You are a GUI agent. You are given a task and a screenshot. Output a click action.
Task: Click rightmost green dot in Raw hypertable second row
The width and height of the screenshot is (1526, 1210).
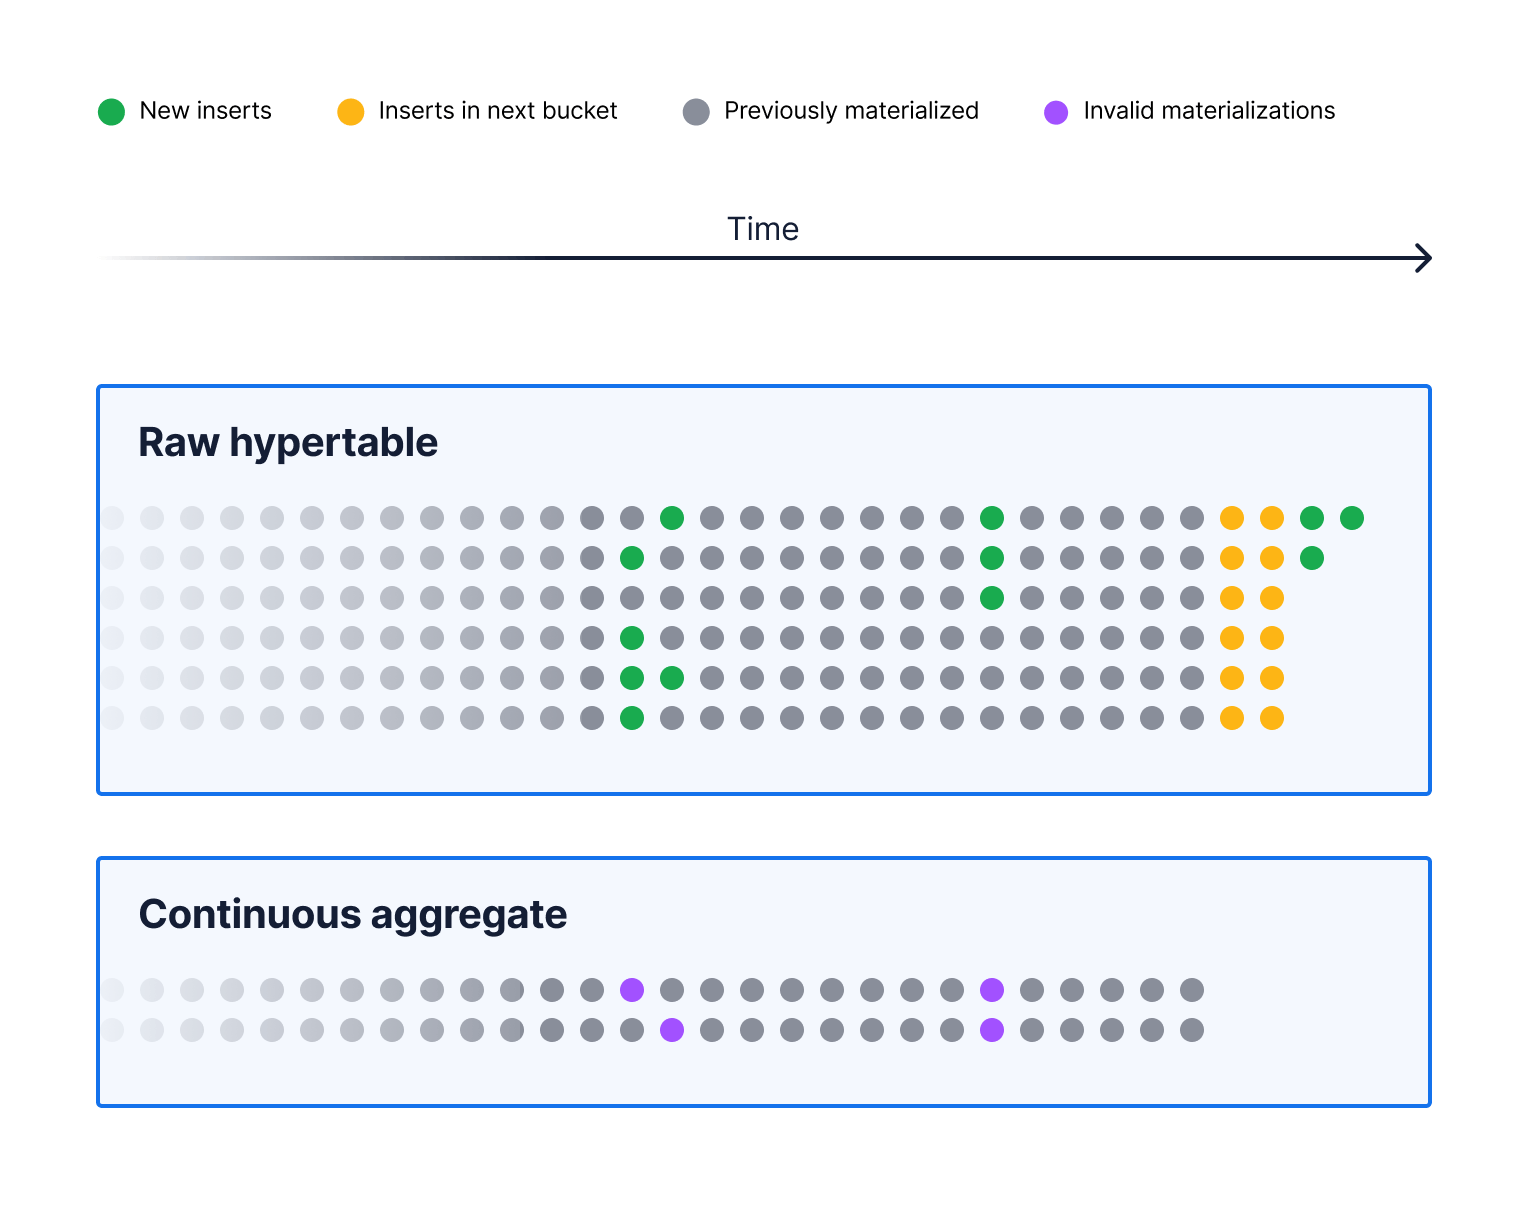[1312, 558]
